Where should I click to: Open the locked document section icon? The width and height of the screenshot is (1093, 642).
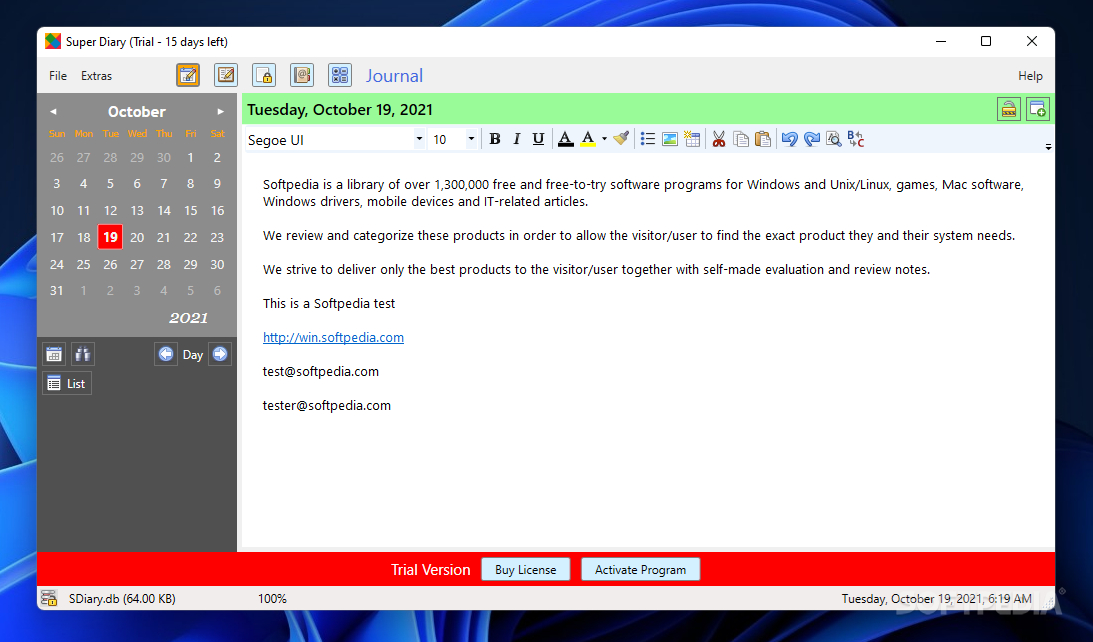pyautogui.click(x=263, y=75)
